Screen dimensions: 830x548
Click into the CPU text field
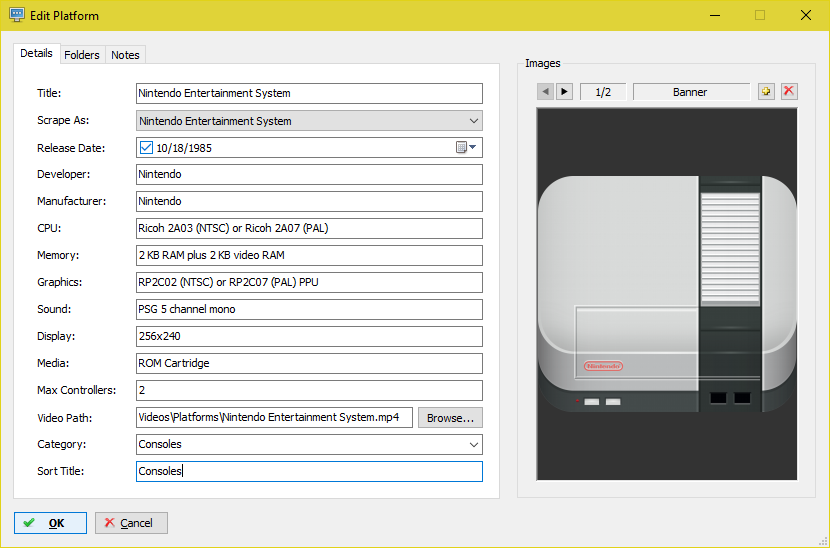tap(309, 228)
